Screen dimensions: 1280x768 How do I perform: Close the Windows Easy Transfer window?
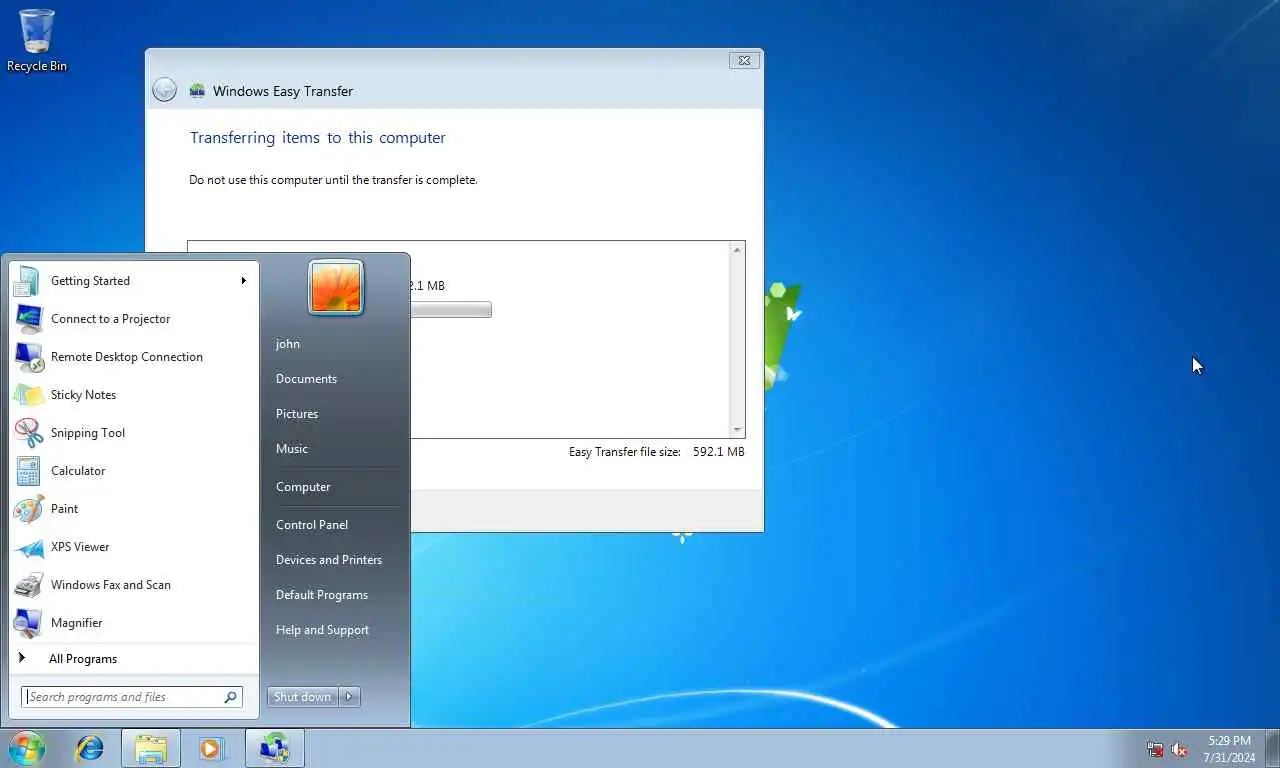743,60
